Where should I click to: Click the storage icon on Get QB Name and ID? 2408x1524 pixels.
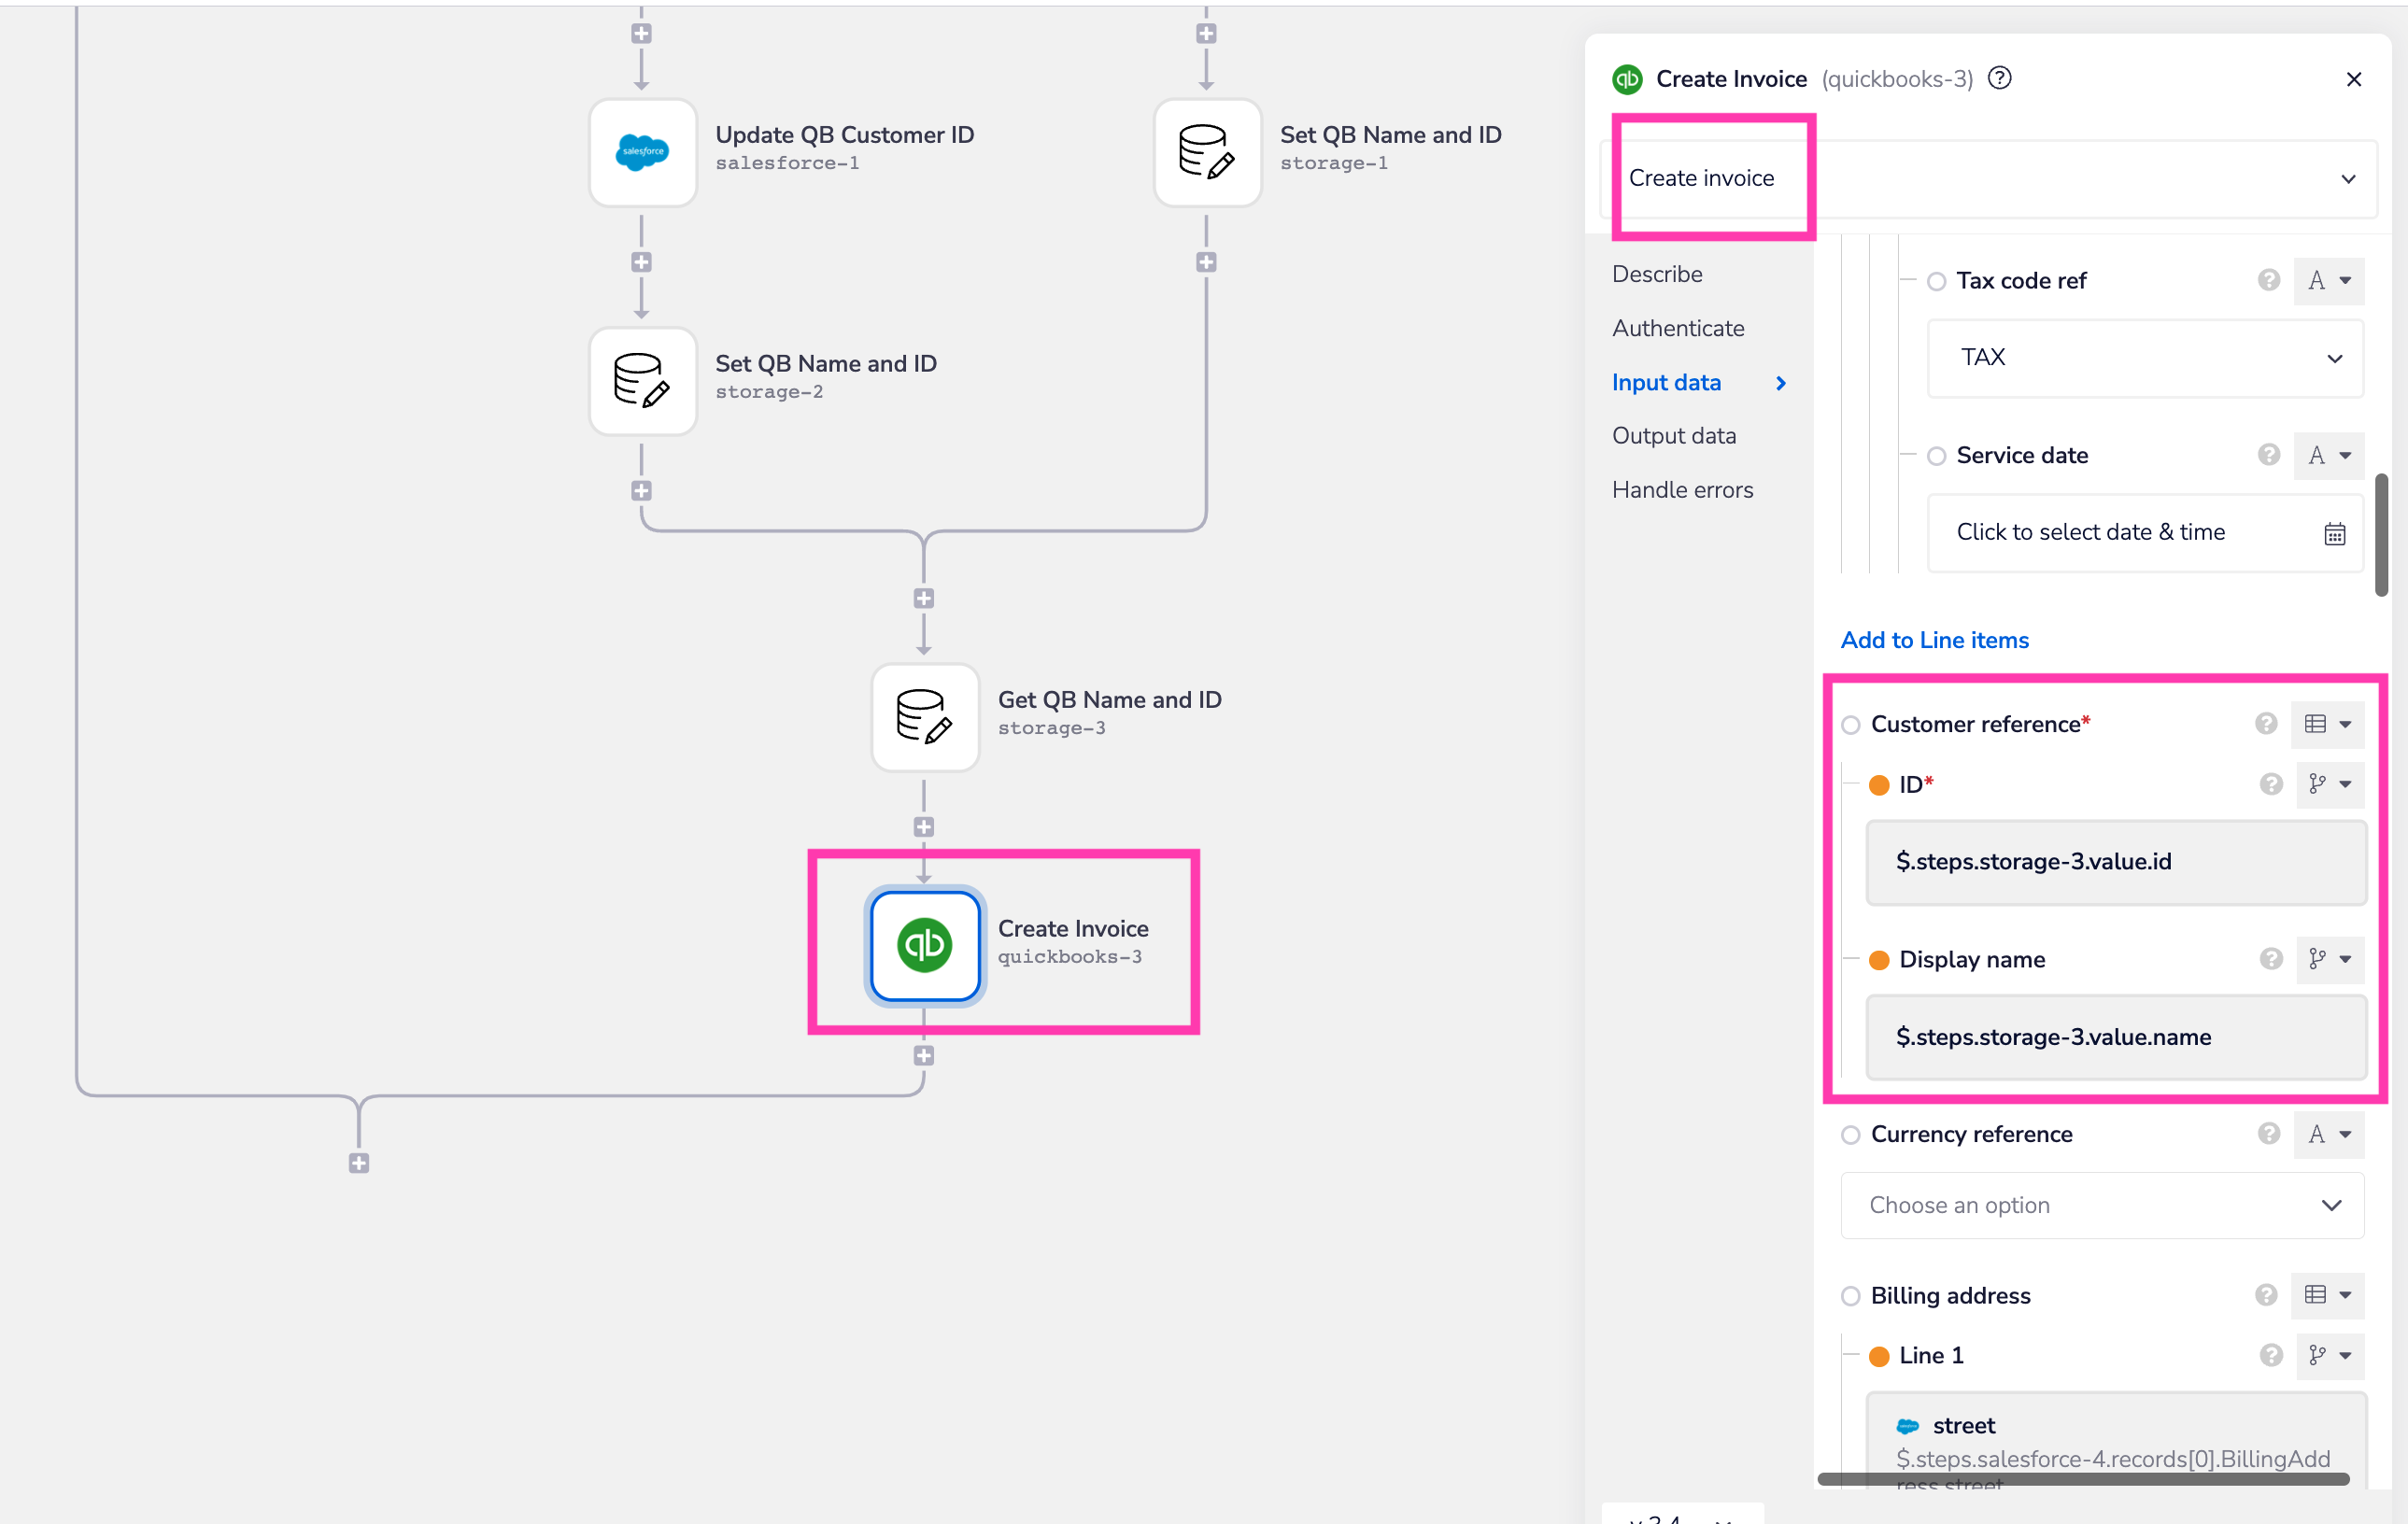[x=924, y=717]
